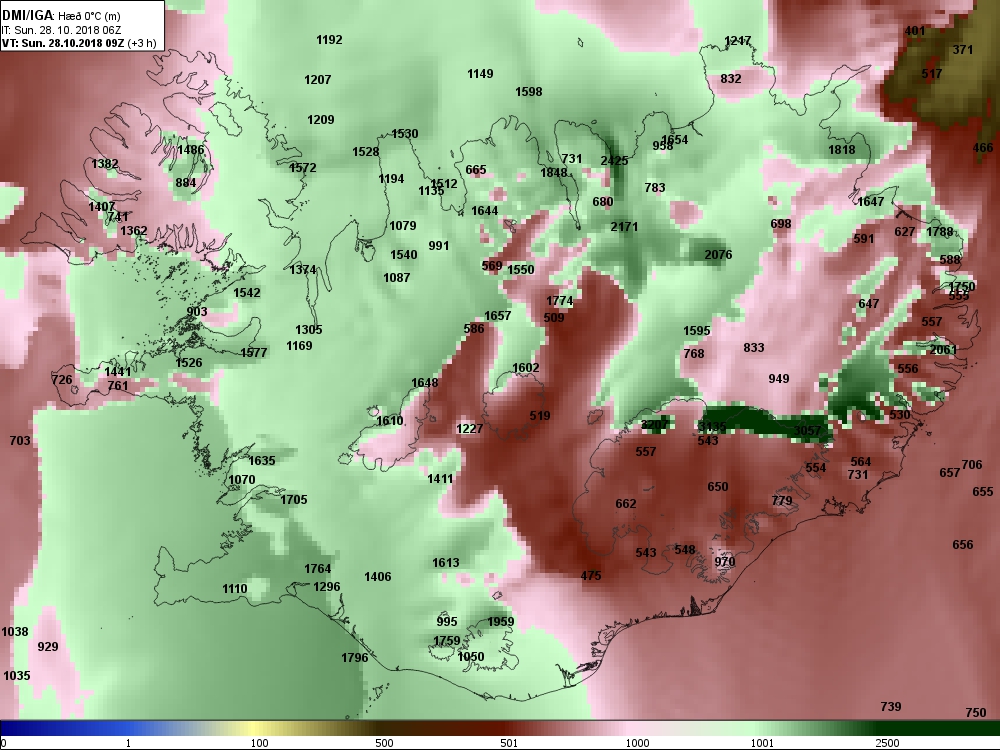The image size is (1000, 750).
Task: Click the value 903 on the map
Action: point(197,311)
